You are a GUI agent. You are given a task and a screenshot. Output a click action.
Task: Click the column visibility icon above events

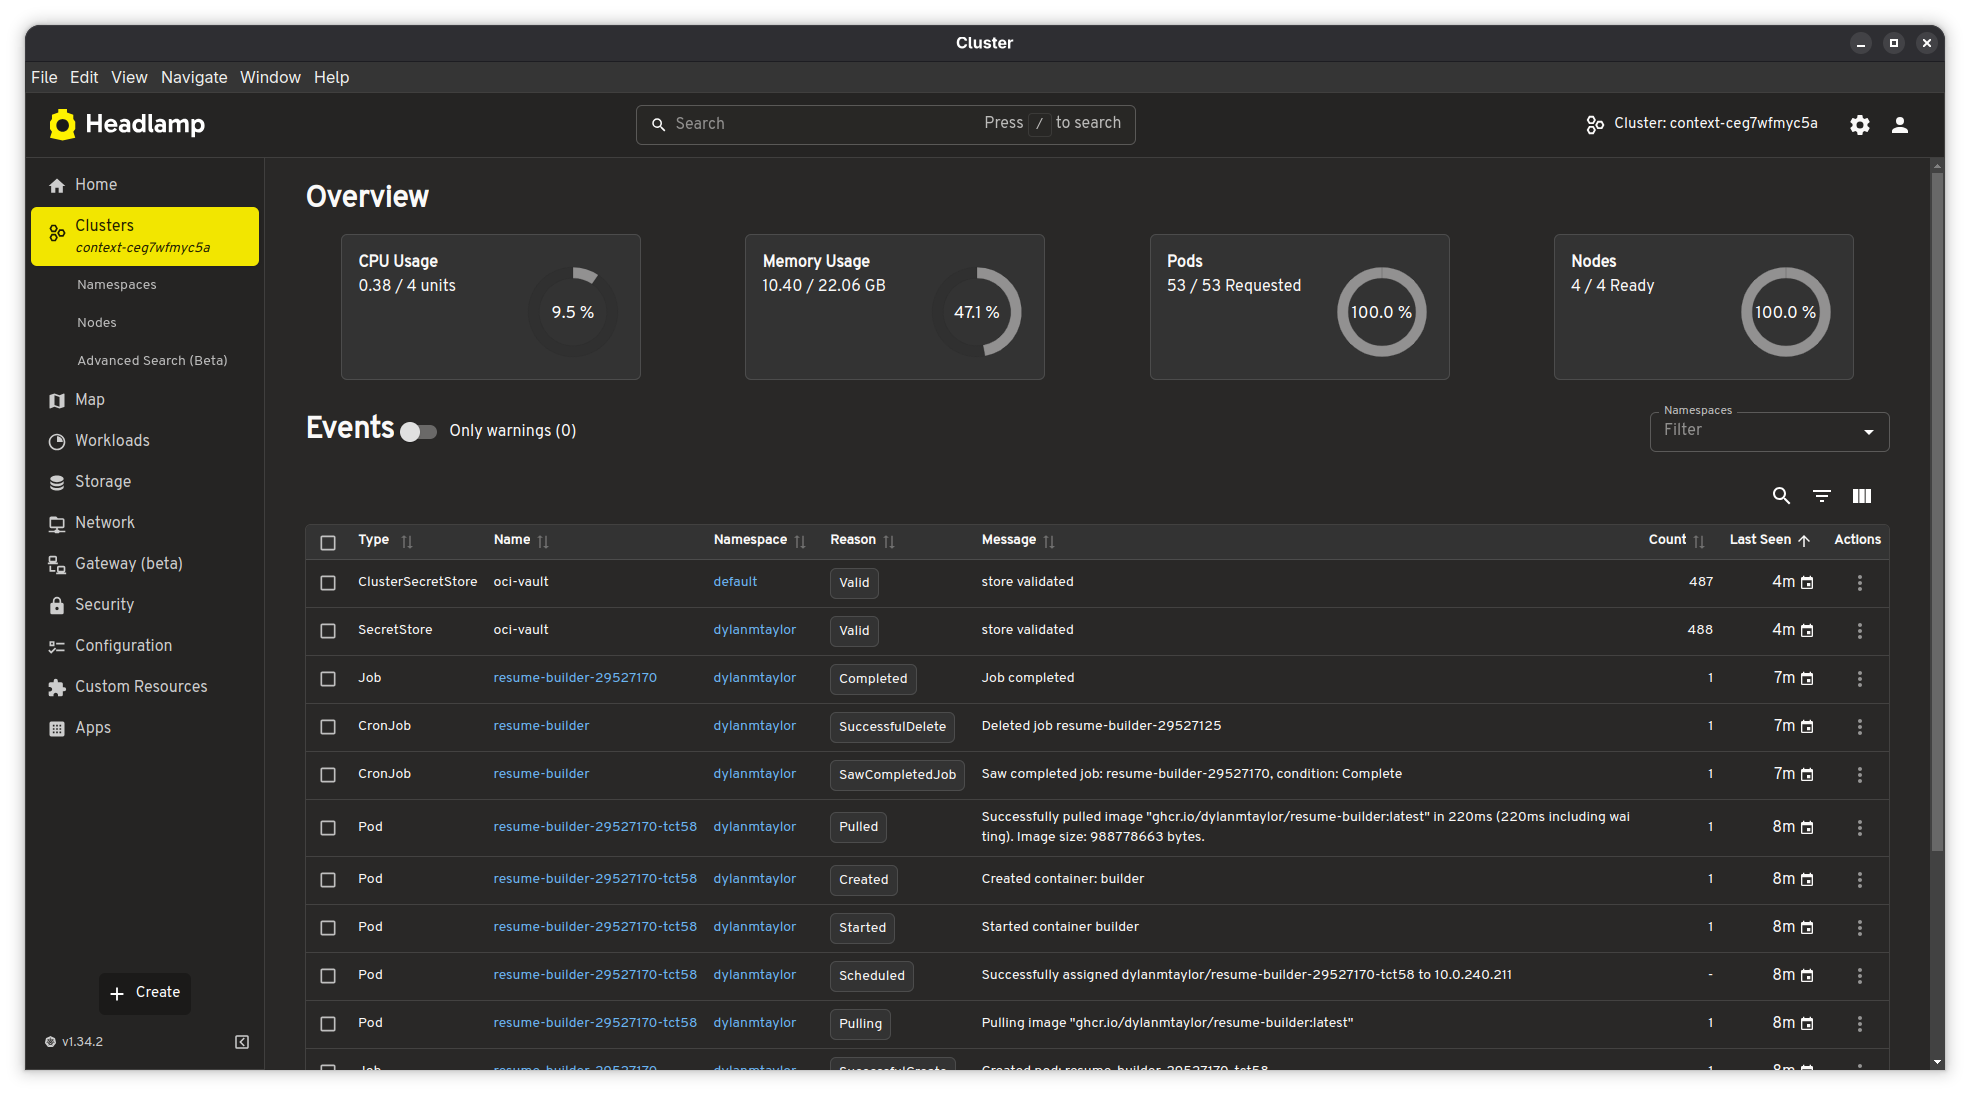[x=1862, y=495]
